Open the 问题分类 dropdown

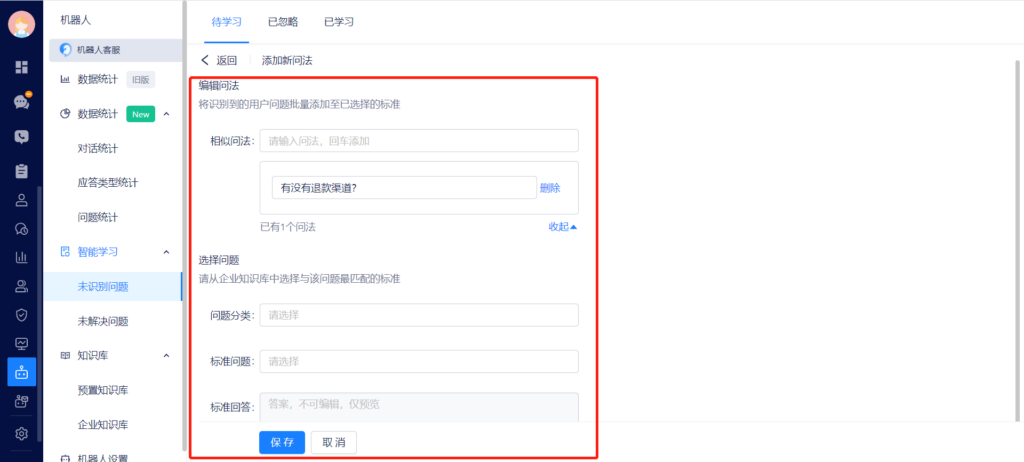(419, 315)
